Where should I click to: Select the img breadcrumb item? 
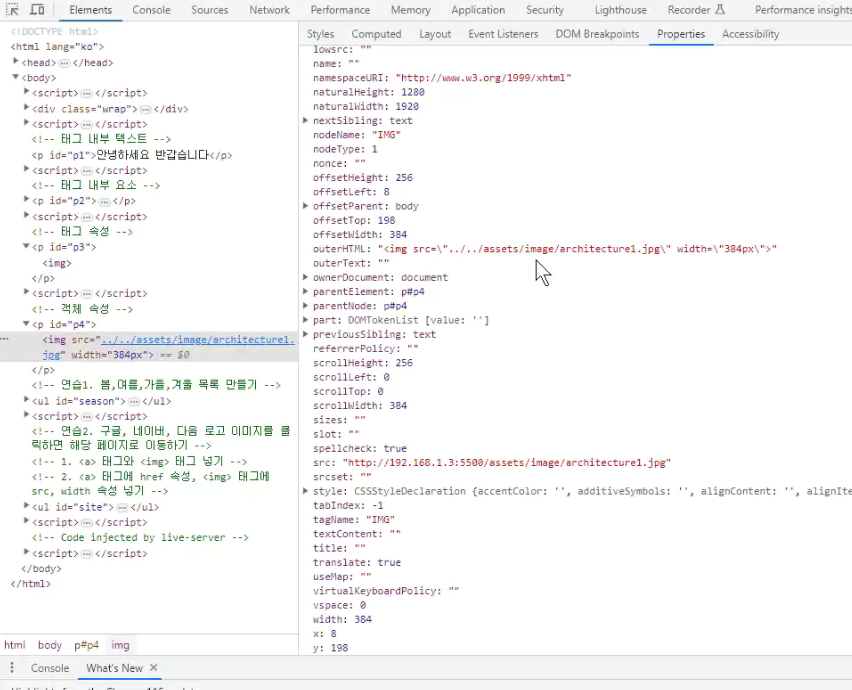pos(121,645)
